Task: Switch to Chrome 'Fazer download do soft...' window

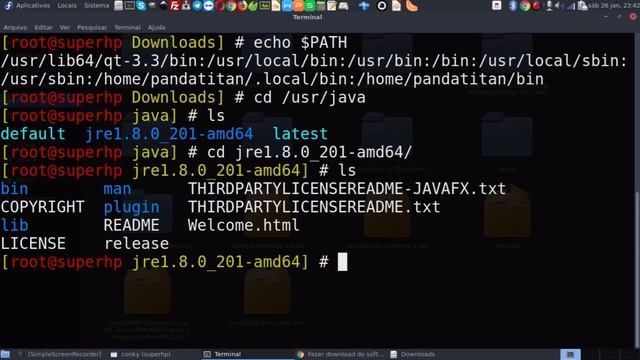Action: click(x=340, y=354)
